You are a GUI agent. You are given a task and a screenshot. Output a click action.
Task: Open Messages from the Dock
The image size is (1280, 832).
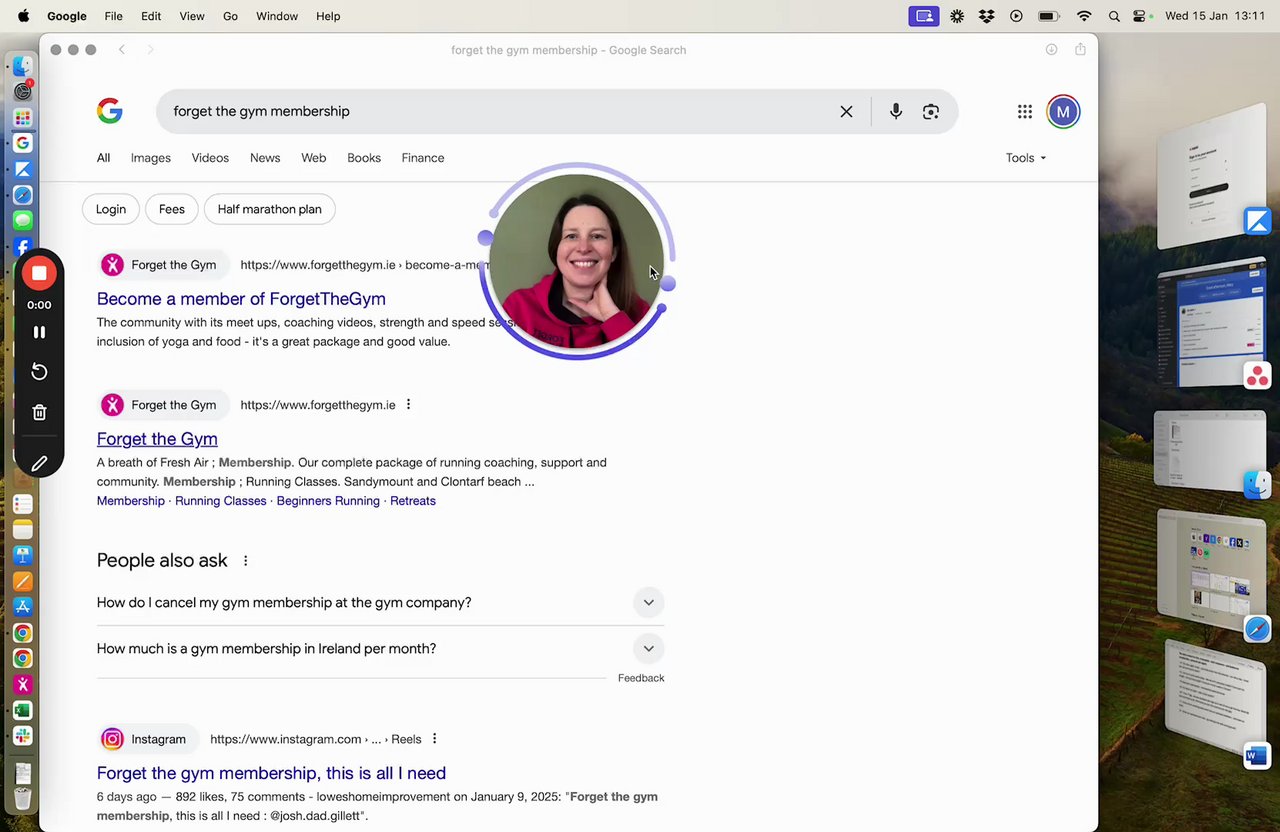click(x=22, y=221)
